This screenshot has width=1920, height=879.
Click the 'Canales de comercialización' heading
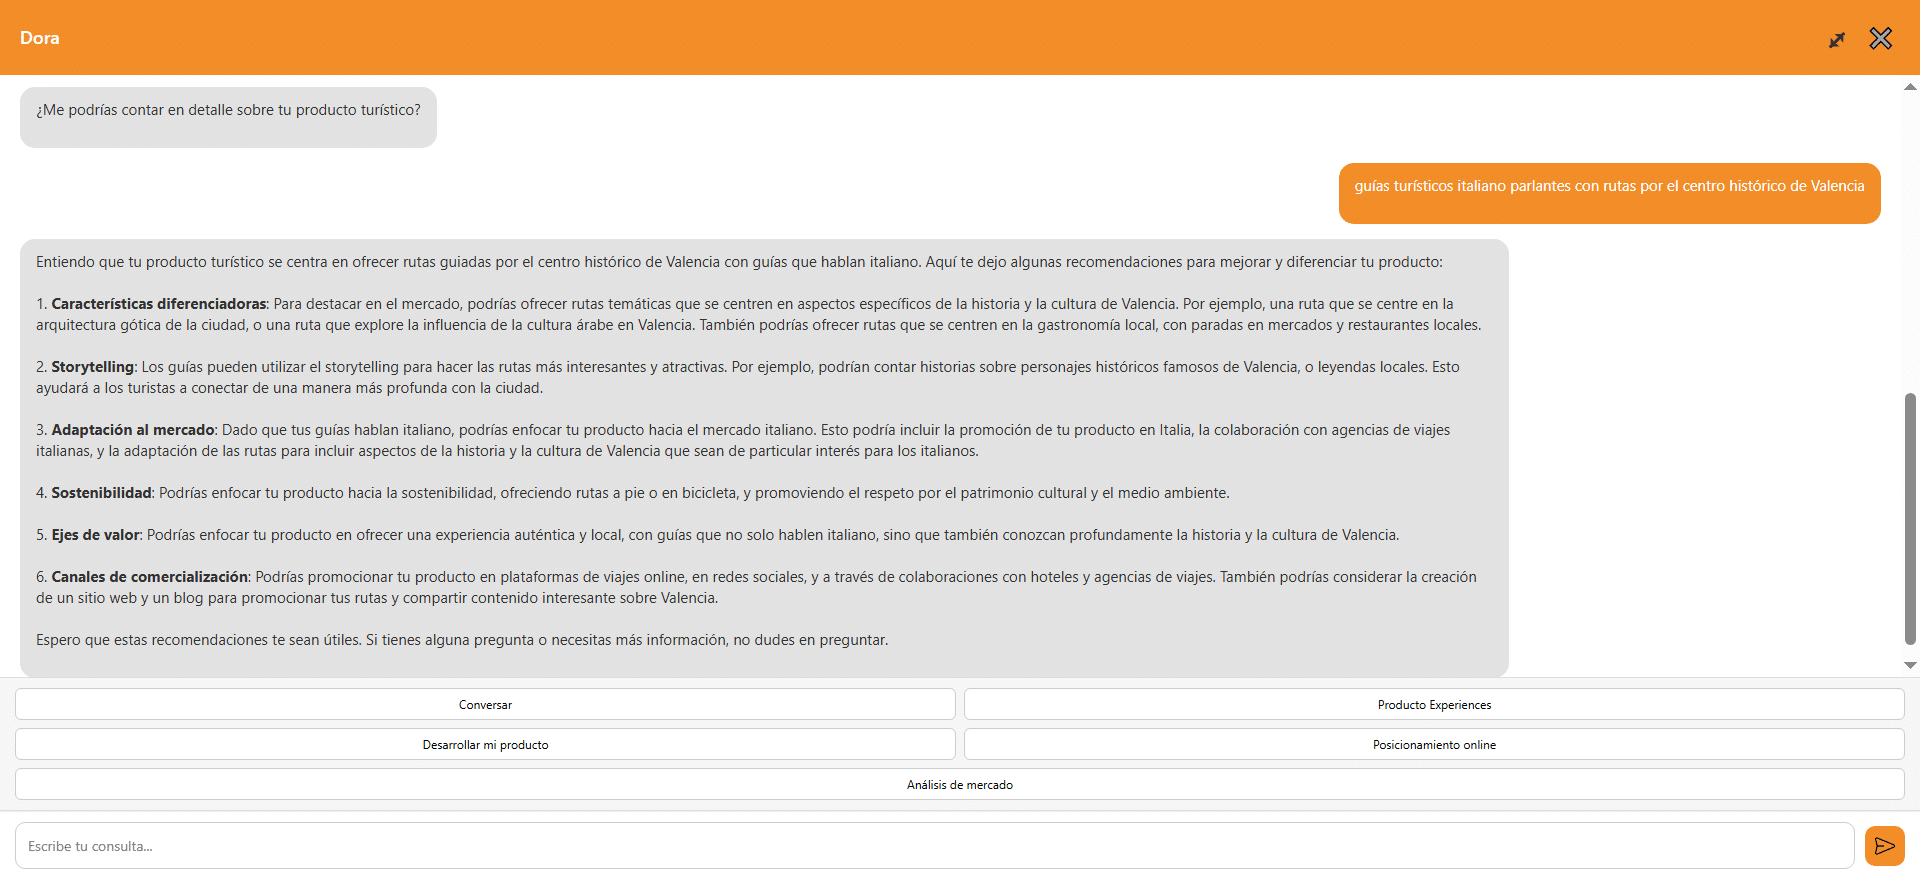click(149, 577)
